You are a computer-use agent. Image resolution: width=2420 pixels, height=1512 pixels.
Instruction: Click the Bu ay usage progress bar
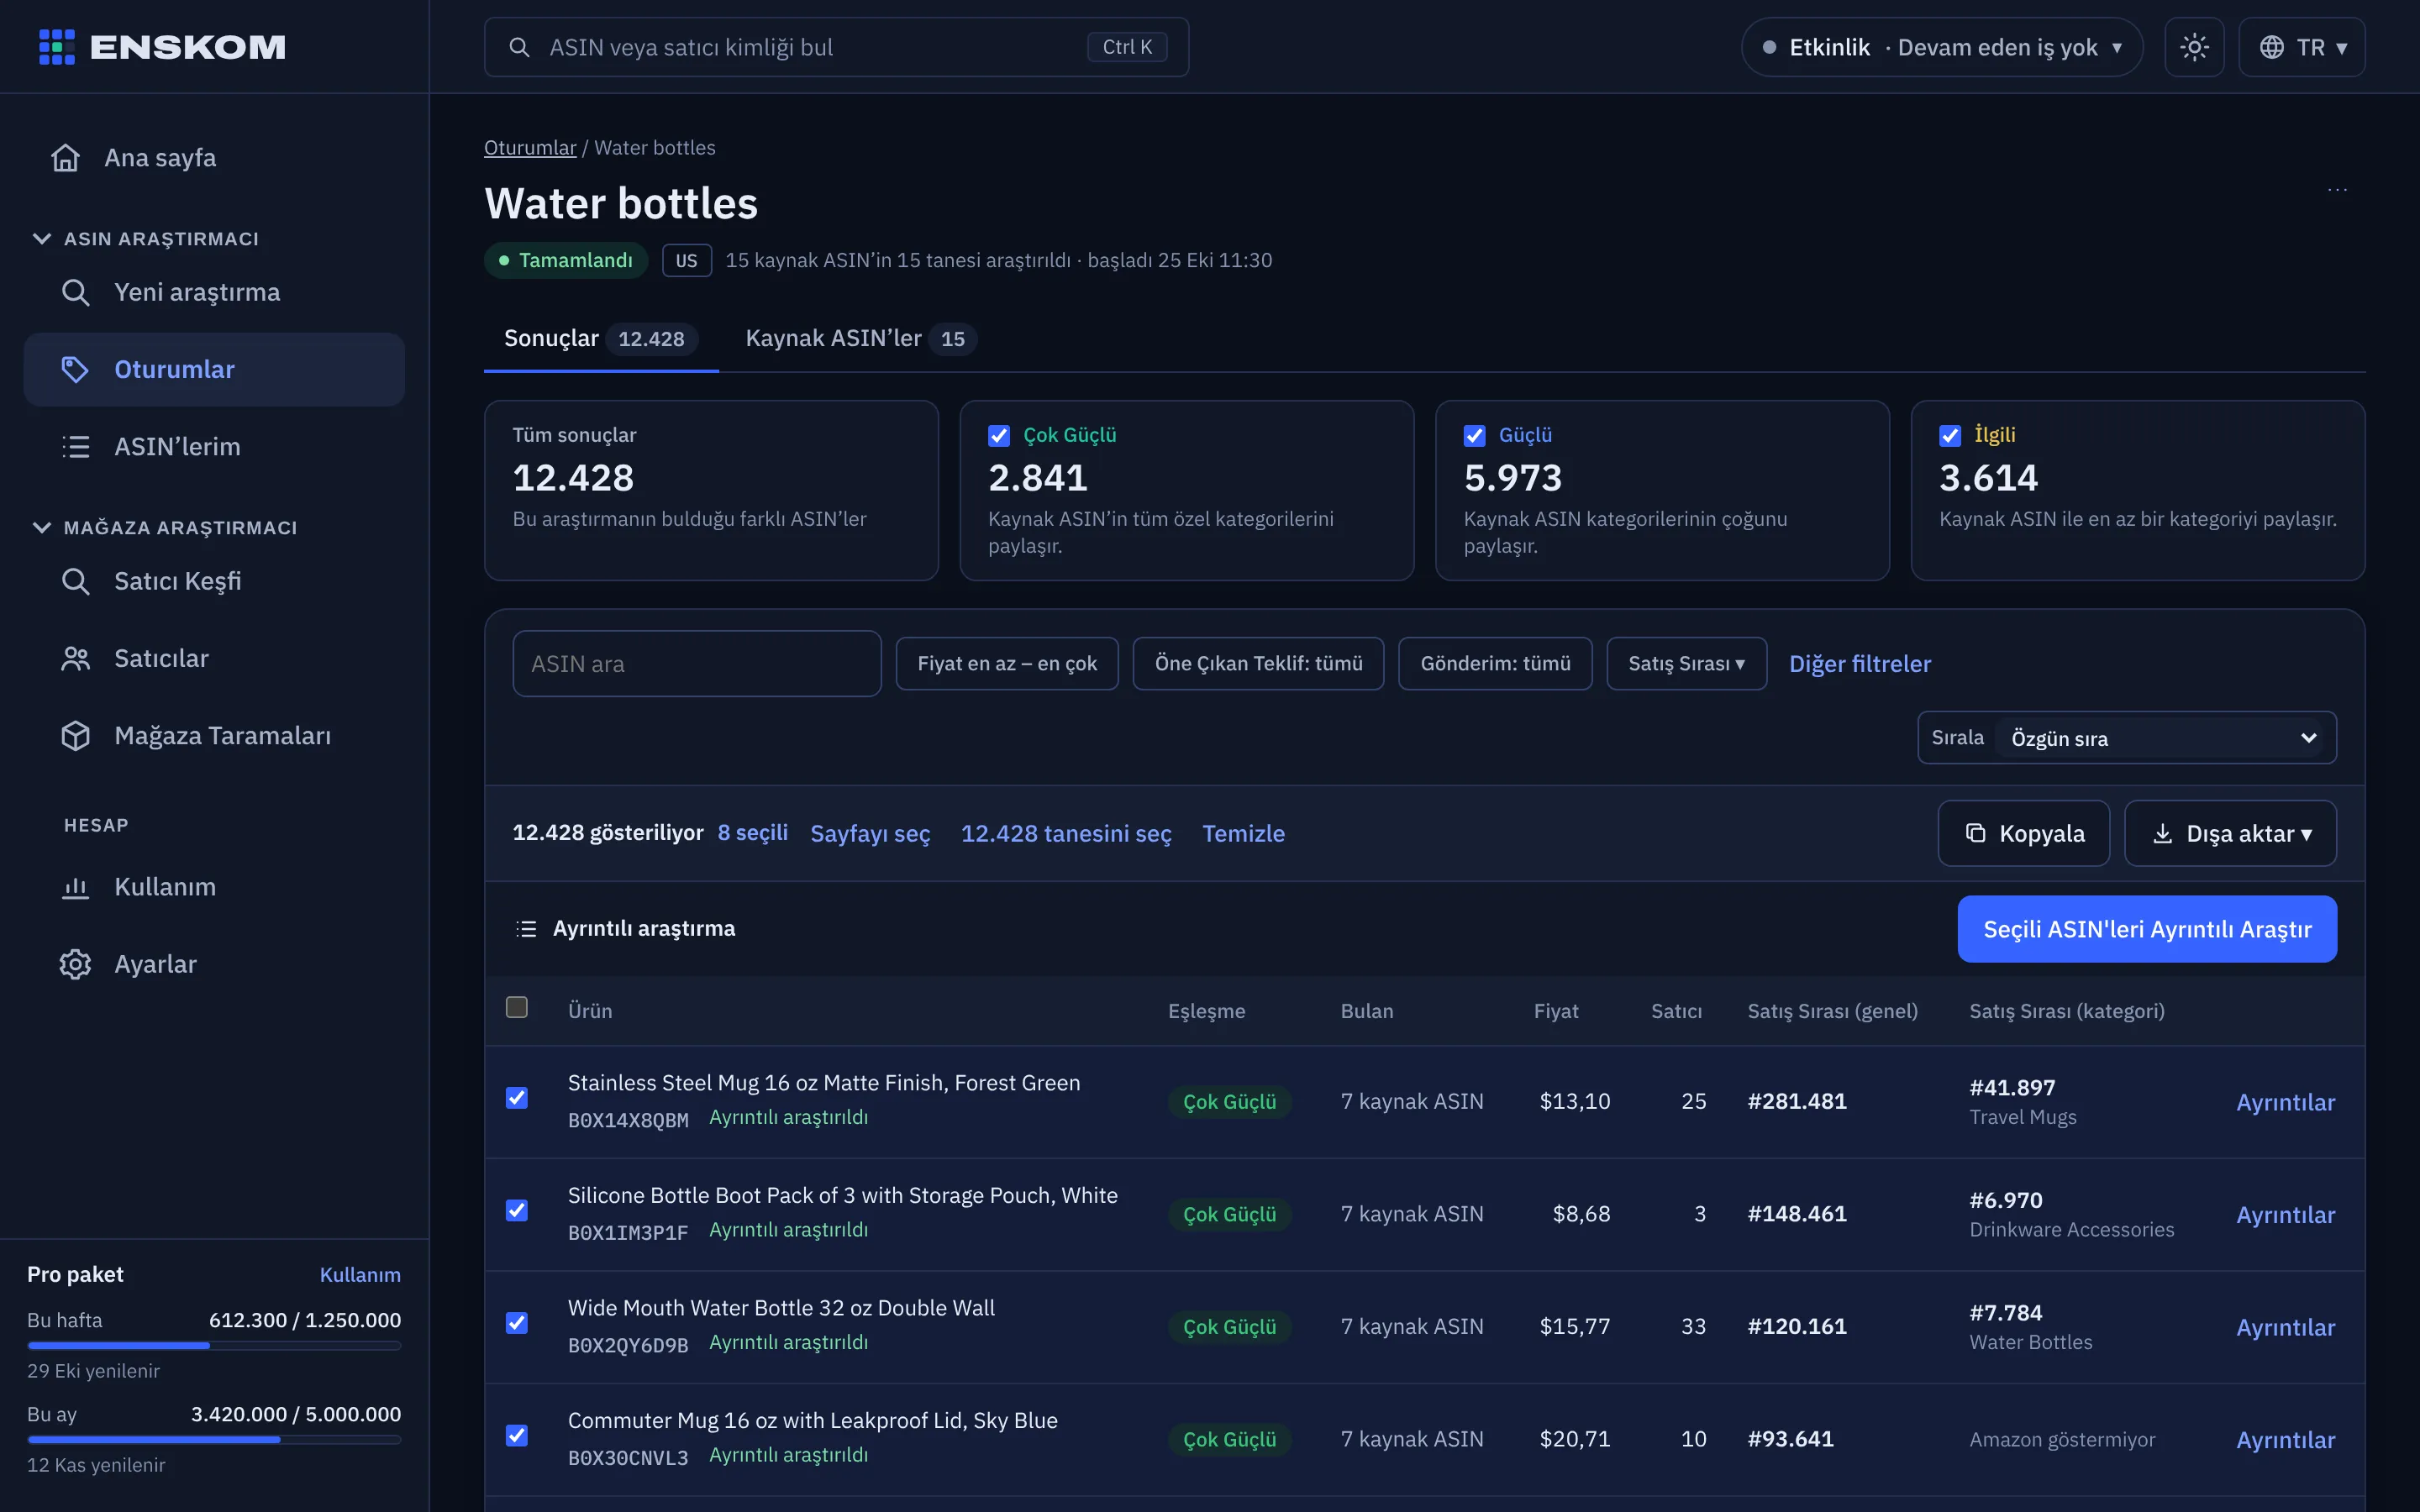click(214, 1440)
